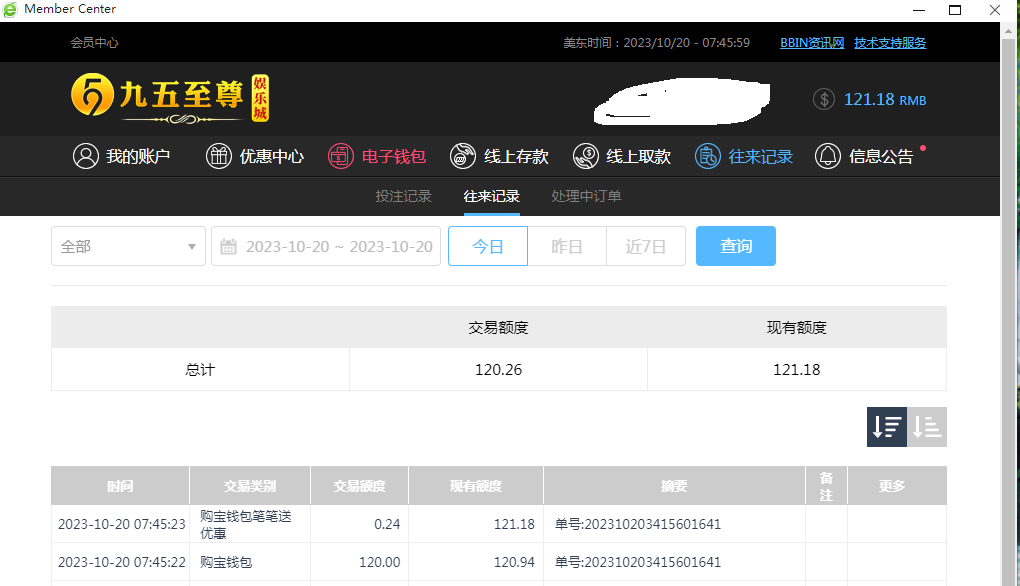
Task: Open 往来记录 records icon
Action: point(708,156)
